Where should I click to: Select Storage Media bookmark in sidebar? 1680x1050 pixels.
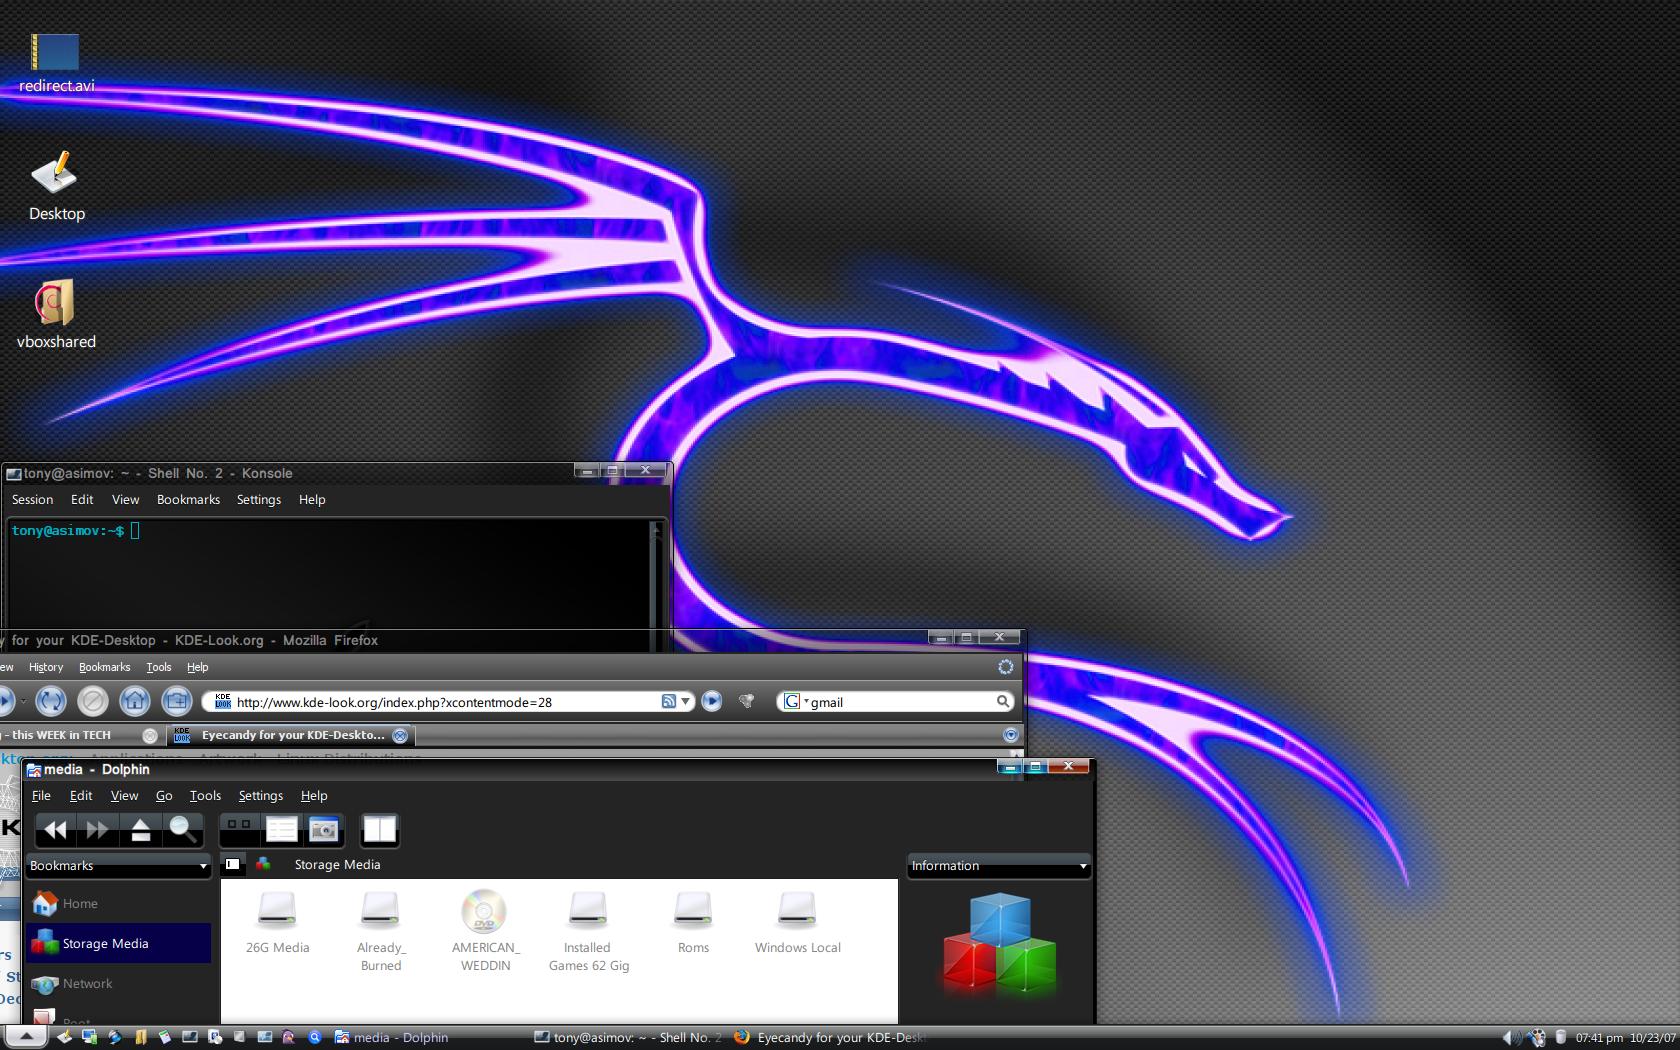point(118,943)
